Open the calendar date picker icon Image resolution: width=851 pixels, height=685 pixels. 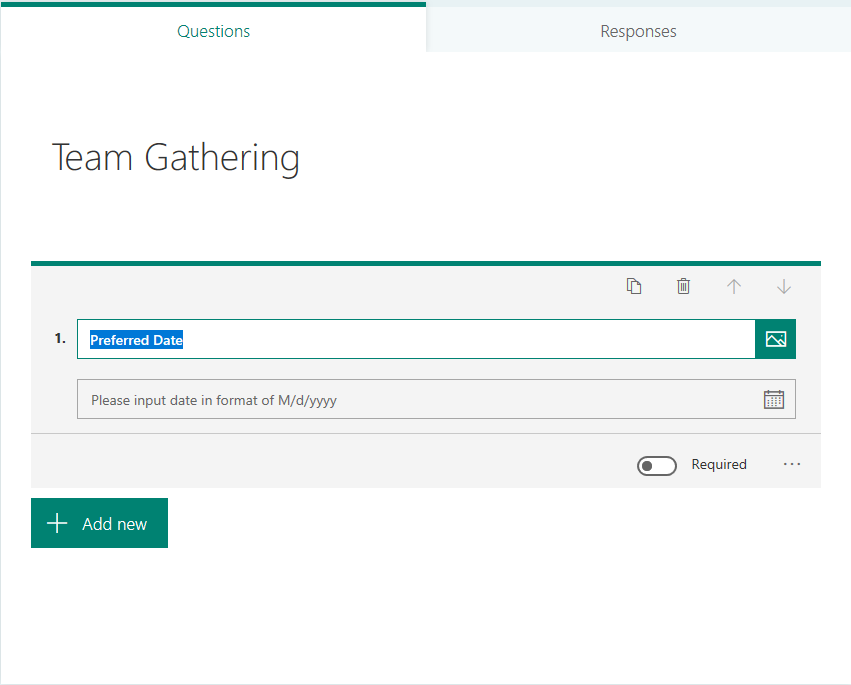pyautogui.click(x=773, y=399)
